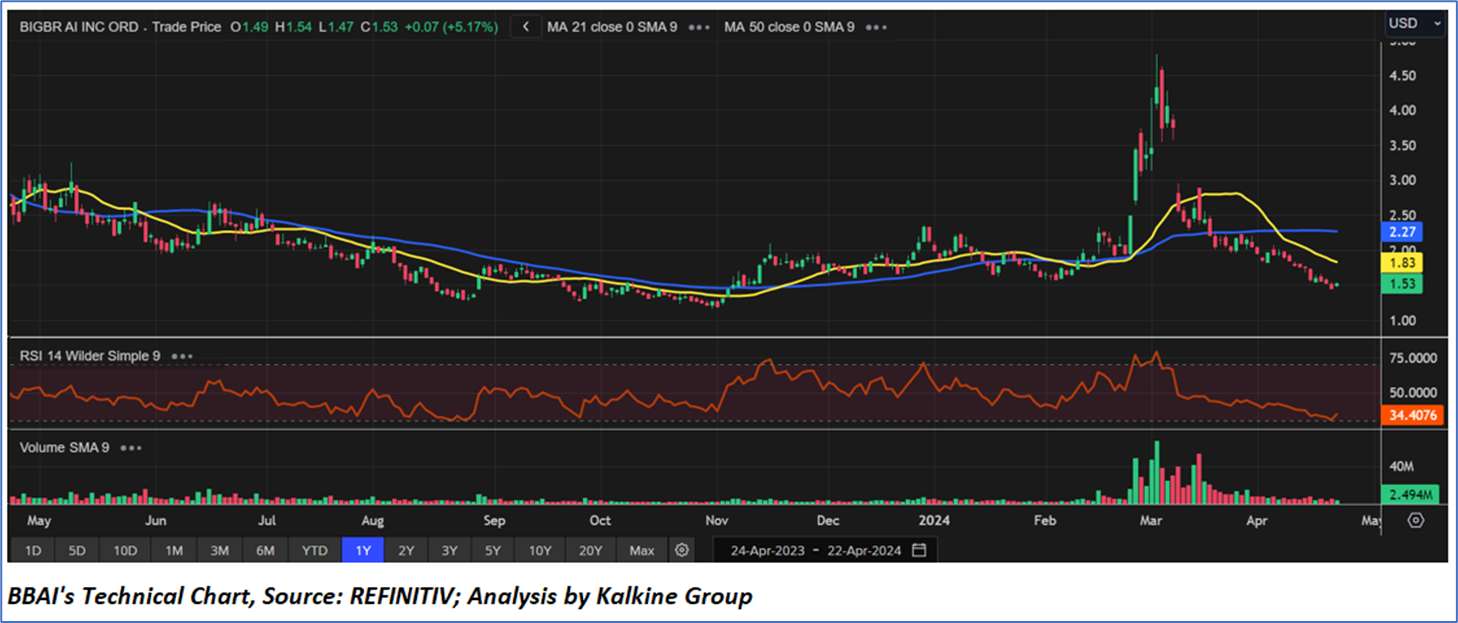Collapse the indicator legend with the chevron button
This screenshot has width=1458, height=623.
[x=526, y=27]
